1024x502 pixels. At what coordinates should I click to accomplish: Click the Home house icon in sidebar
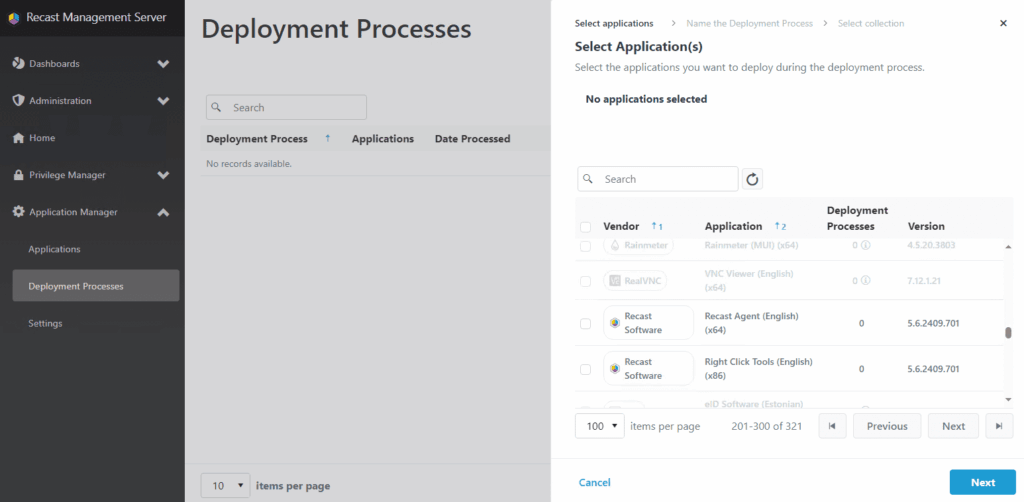tap(18, 138)
